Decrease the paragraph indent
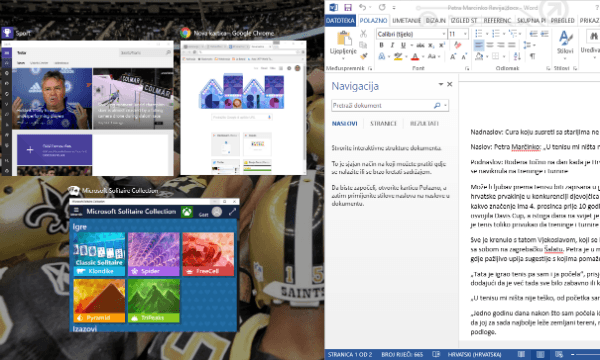Screen dimensions: 600x360 coord(533,34)
